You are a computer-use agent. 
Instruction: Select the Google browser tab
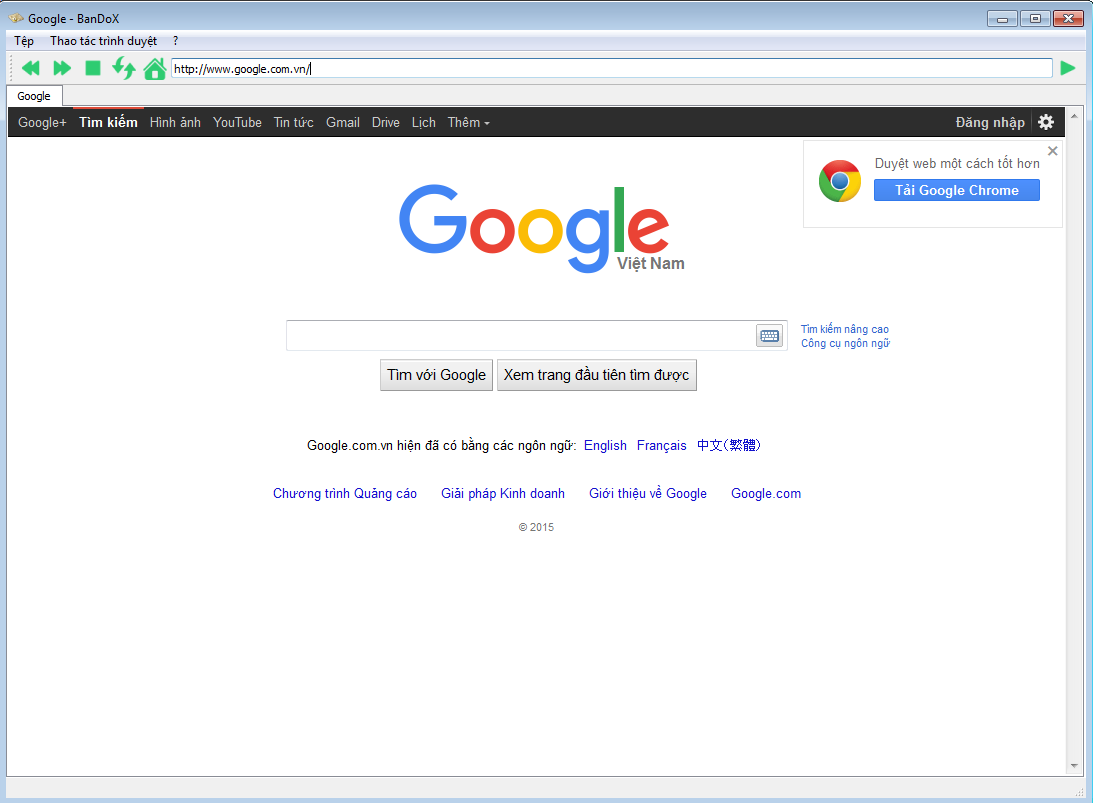tap(34, 96)
